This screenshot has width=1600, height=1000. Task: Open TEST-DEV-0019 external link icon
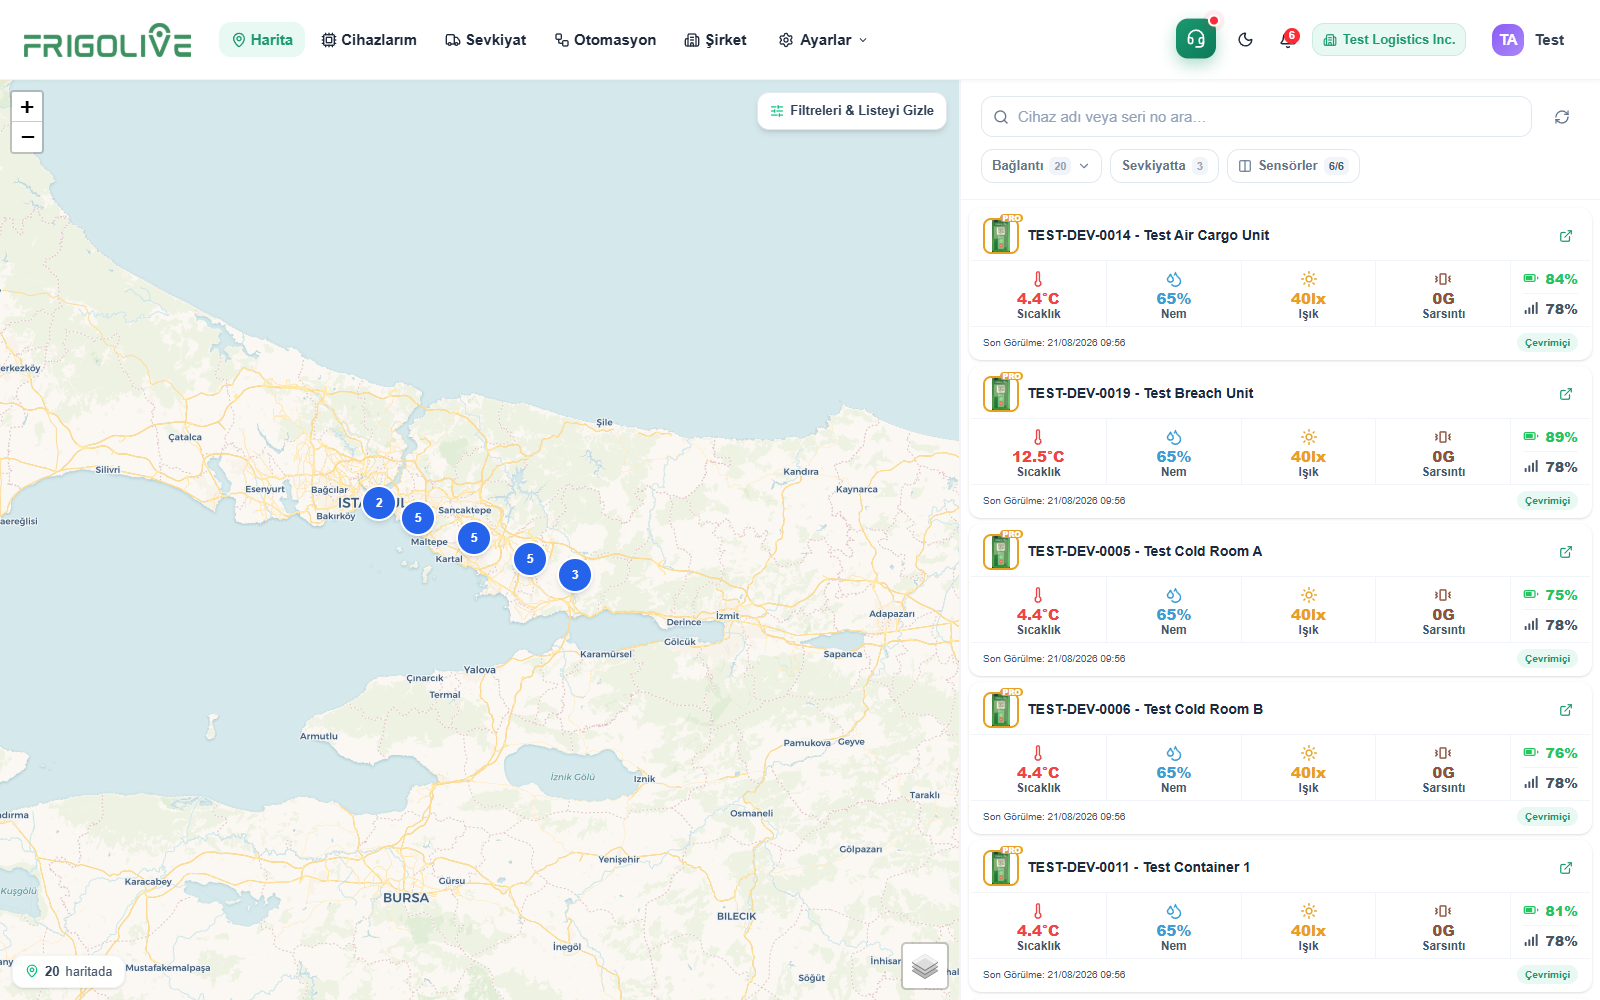[1566, 394]
